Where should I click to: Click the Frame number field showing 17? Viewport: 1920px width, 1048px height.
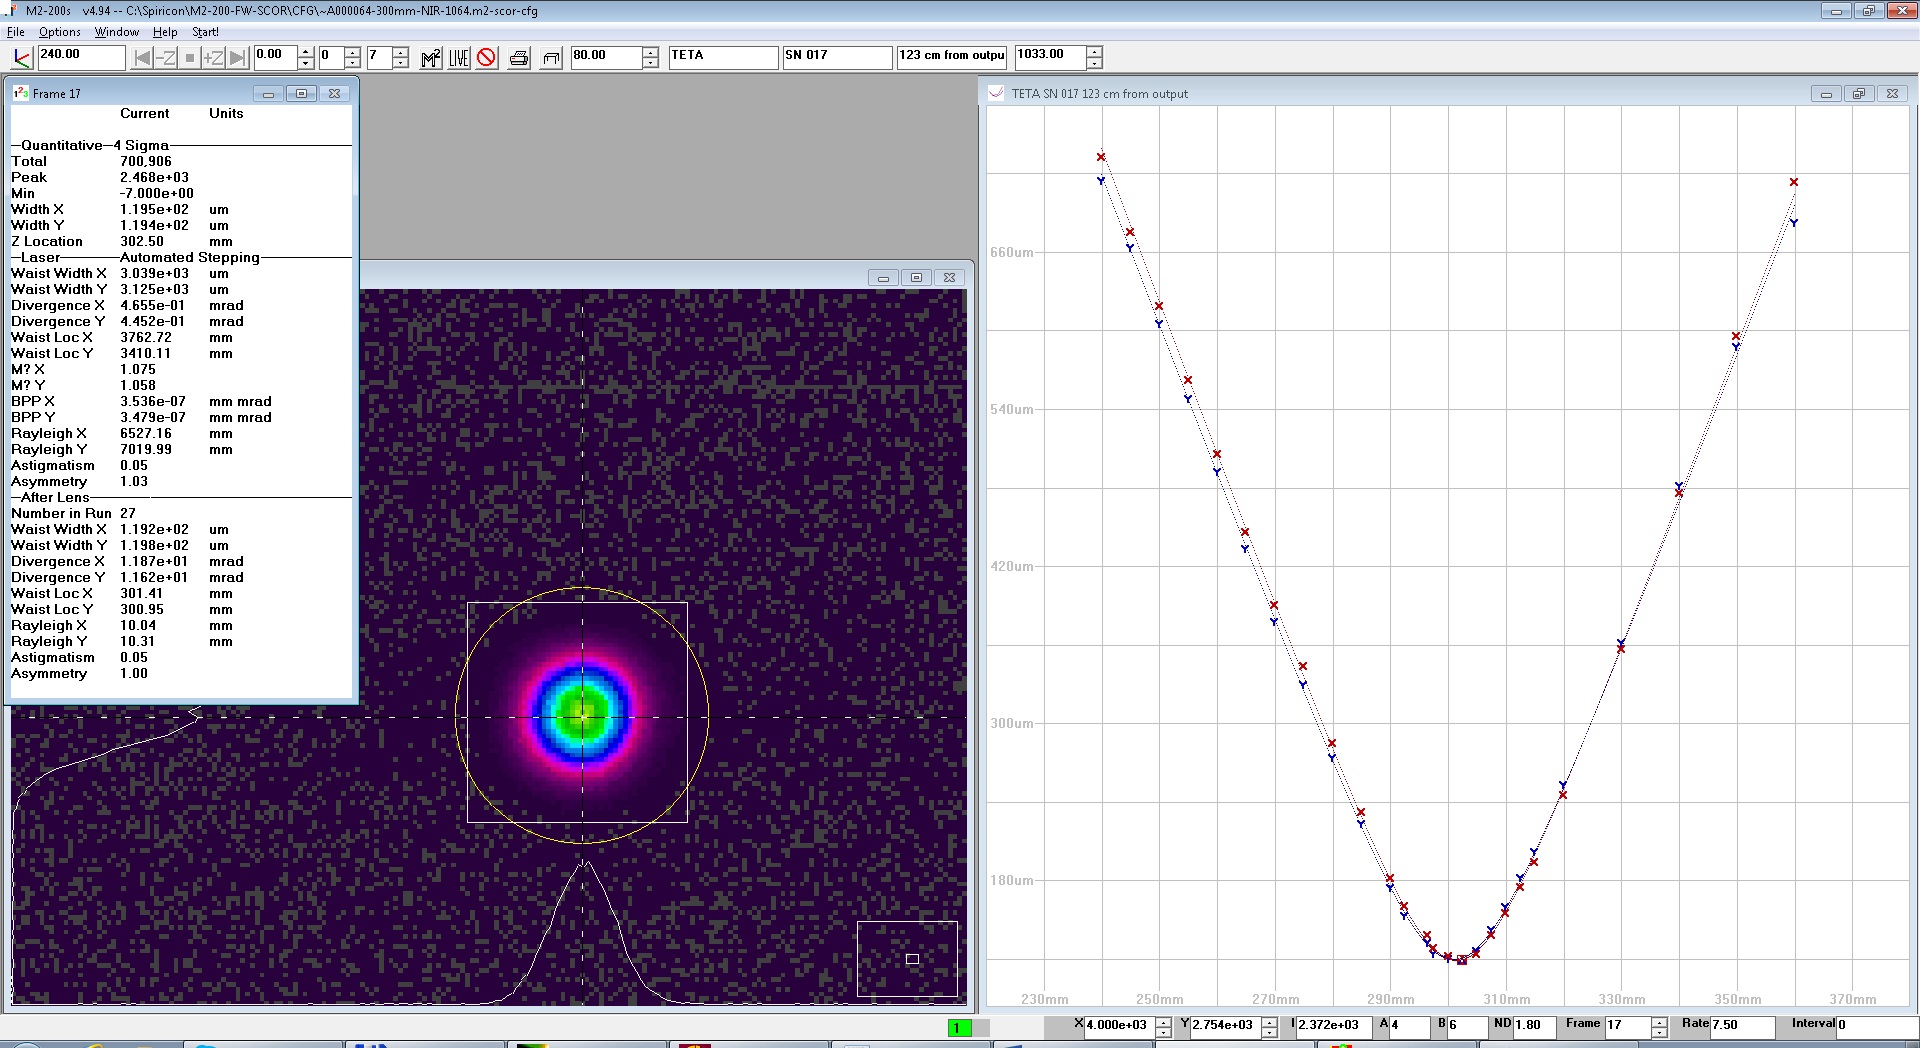click(1627, 1027)
